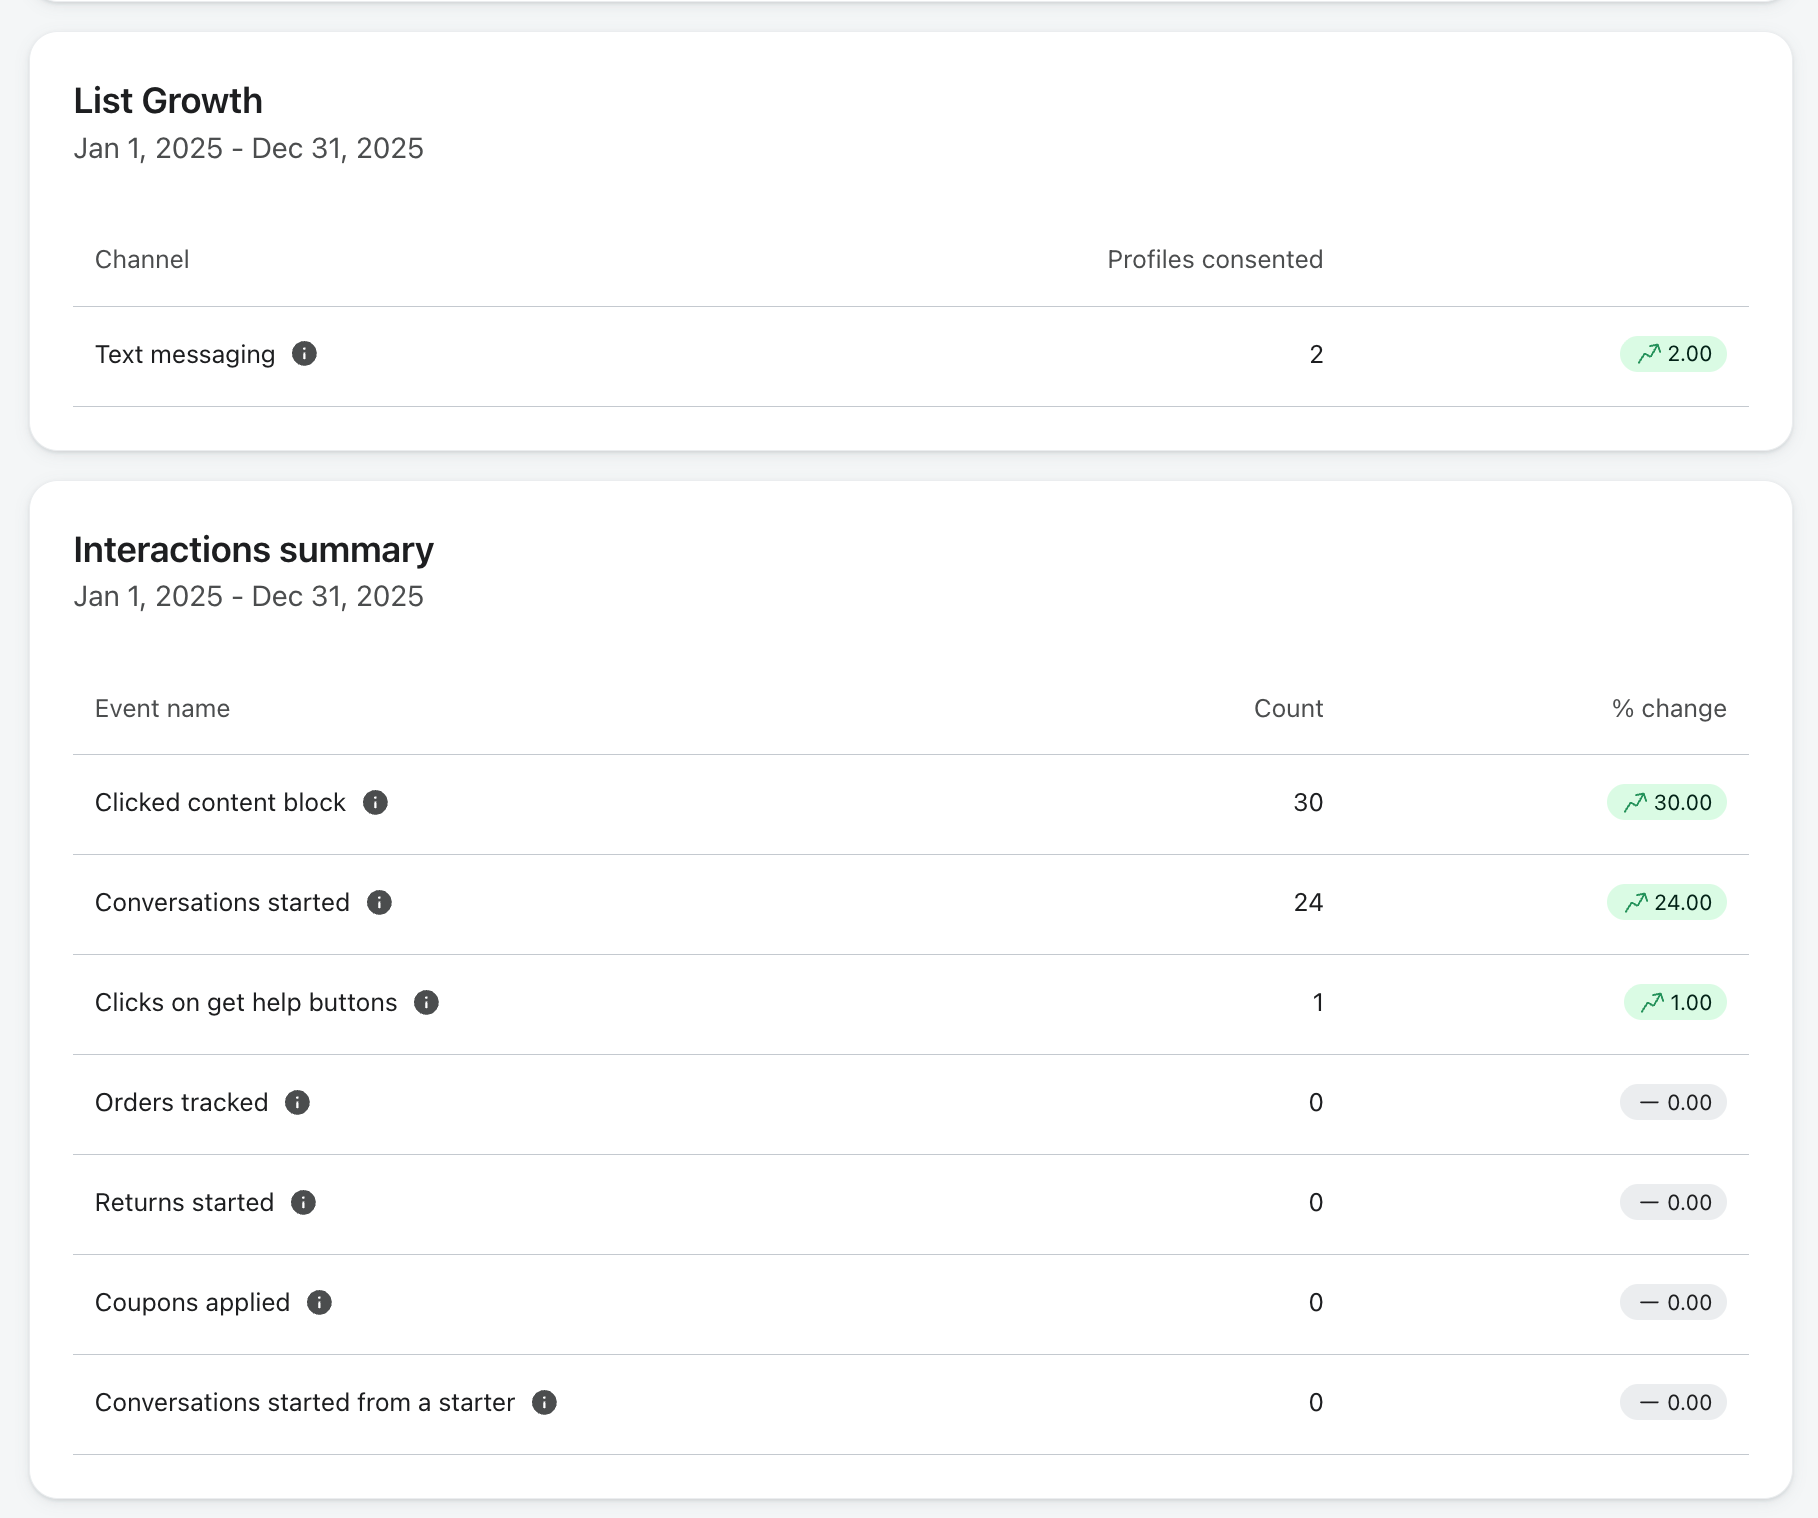The width and height of the screenshot is (1818, 1518).
Task: Click info icon for Conversations started from a starter
Action: (544, 1403)
